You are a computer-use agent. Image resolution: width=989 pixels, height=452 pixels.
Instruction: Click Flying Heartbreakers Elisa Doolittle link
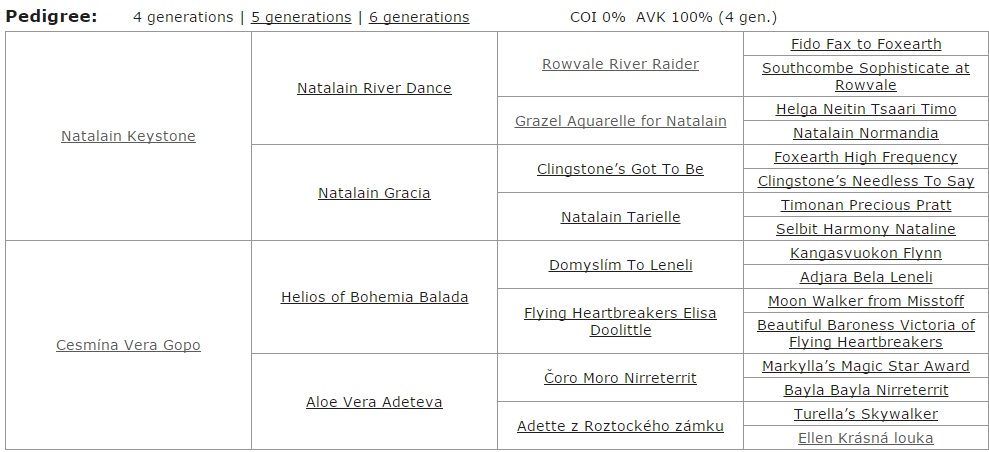620,321
